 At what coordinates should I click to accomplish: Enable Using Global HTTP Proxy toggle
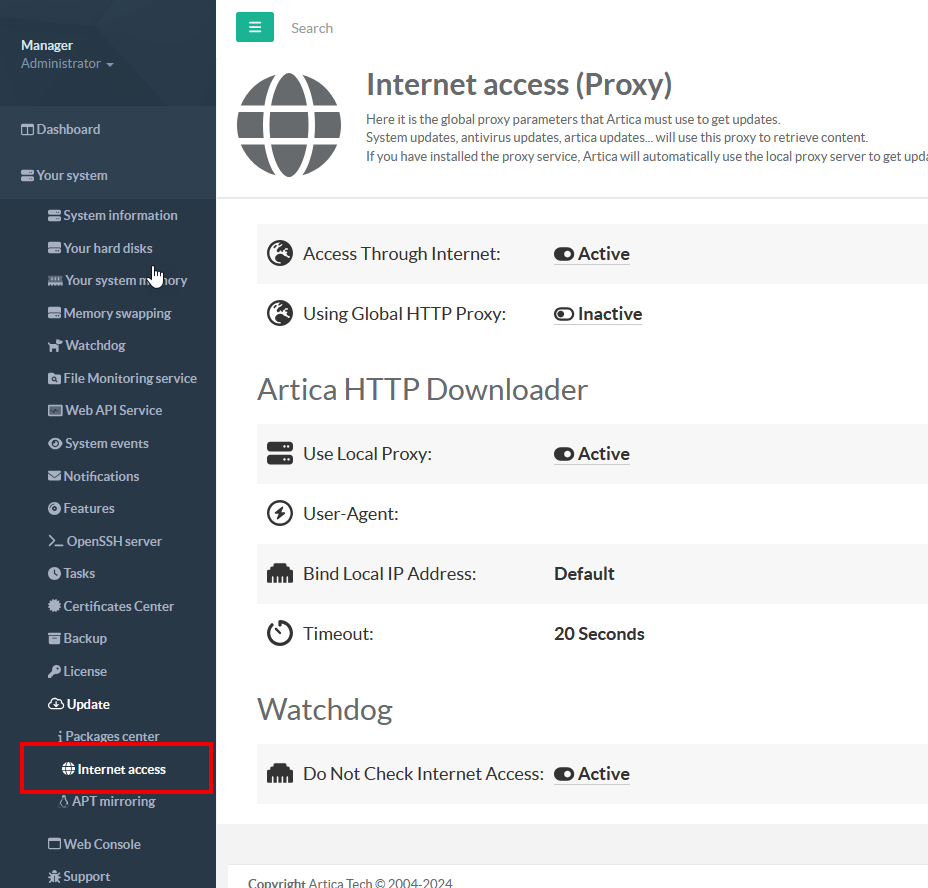click(x=564, y=315)
